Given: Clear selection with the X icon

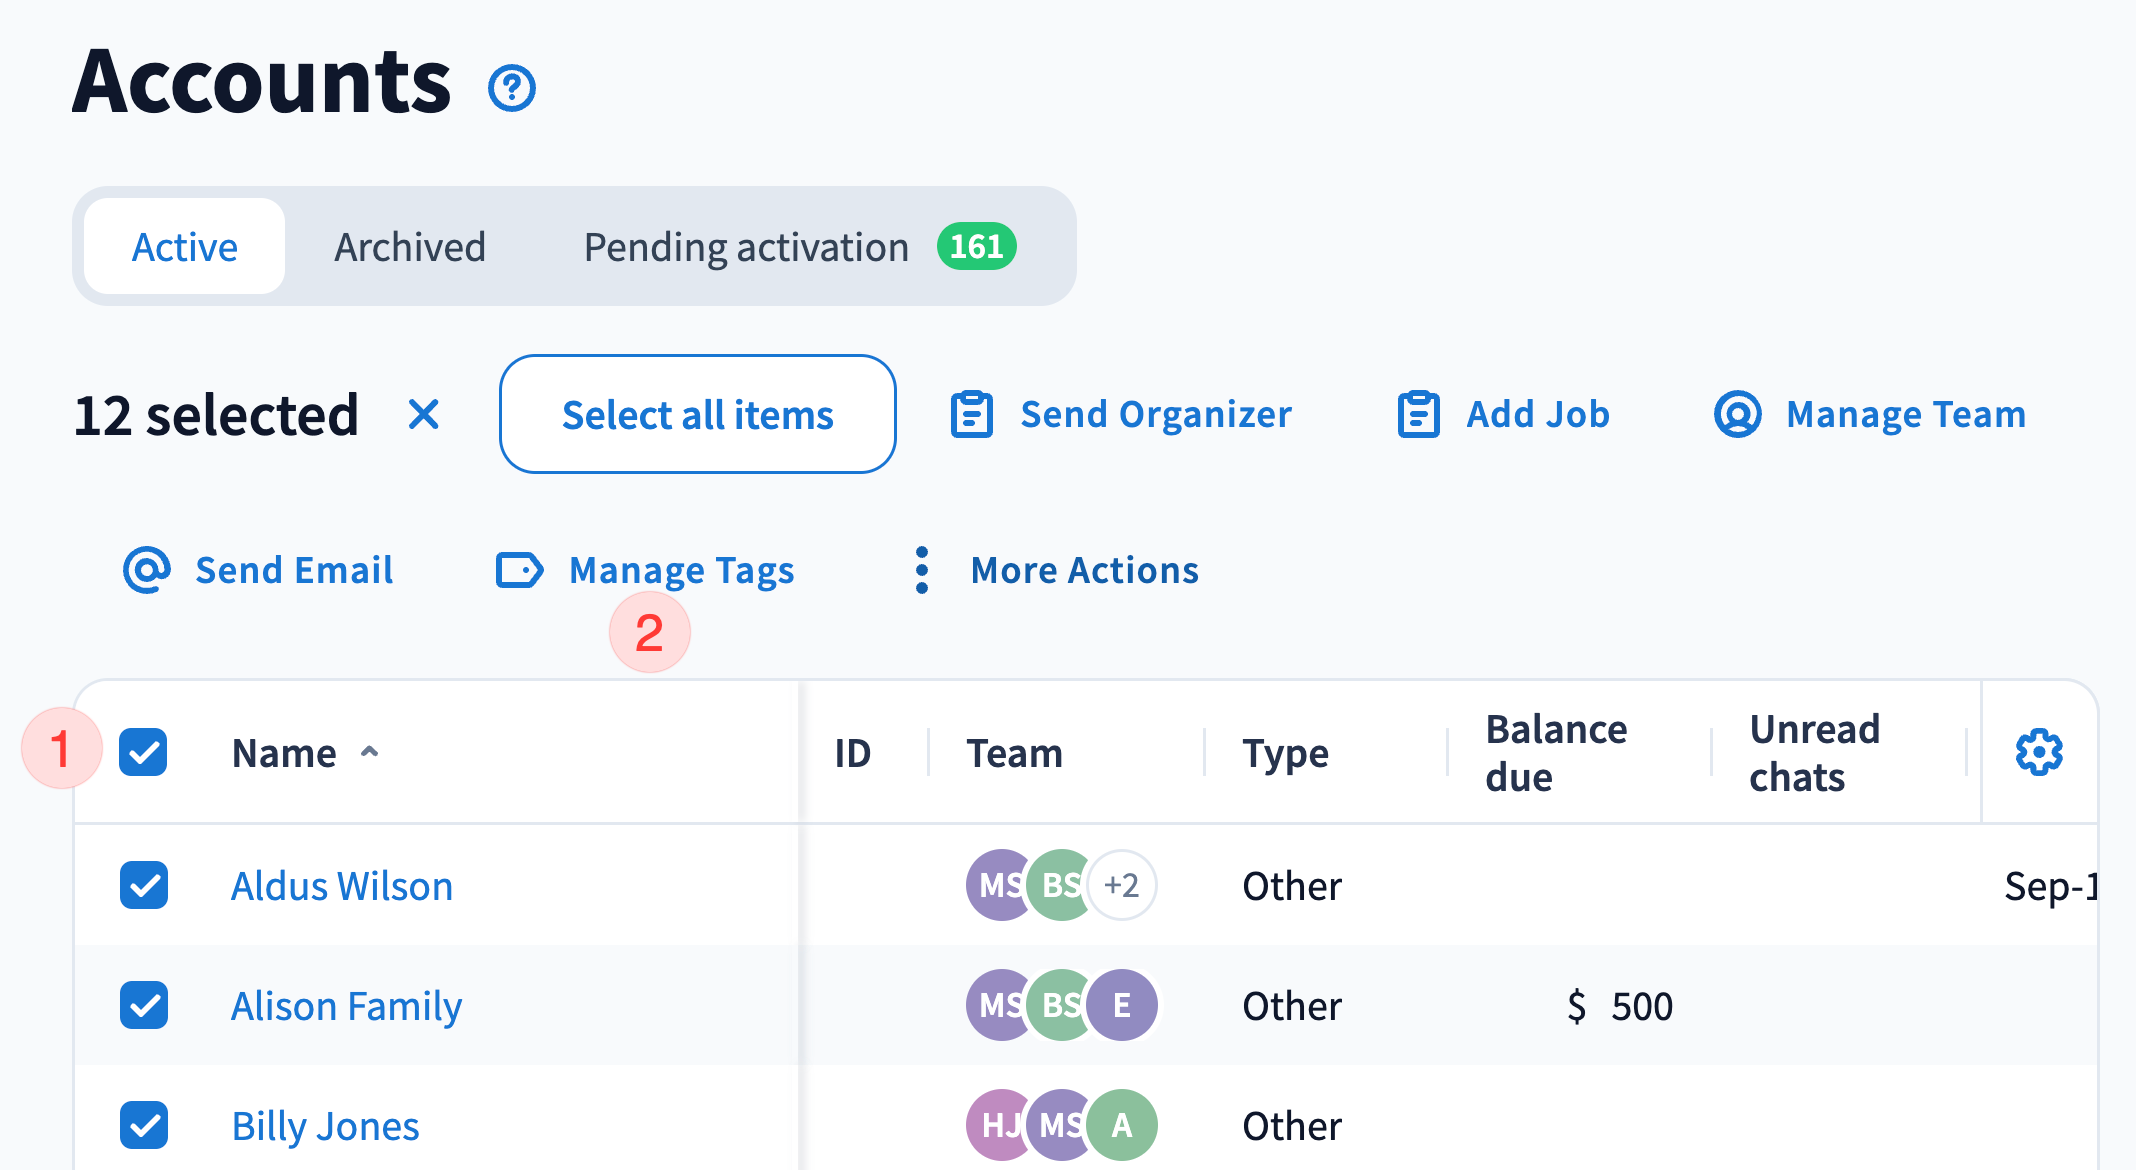Looking at the screenshot, I should pos(424,414).
